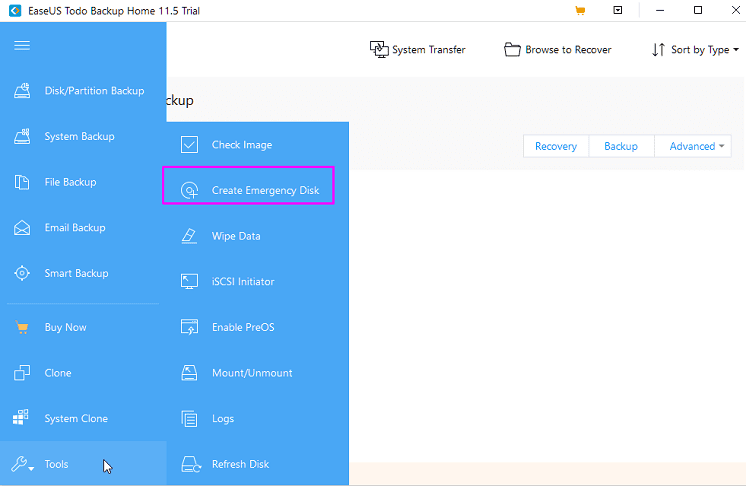Choose Enable PreOS label
This screenshot has width=746, height=486.
click(x=243, y=327)
